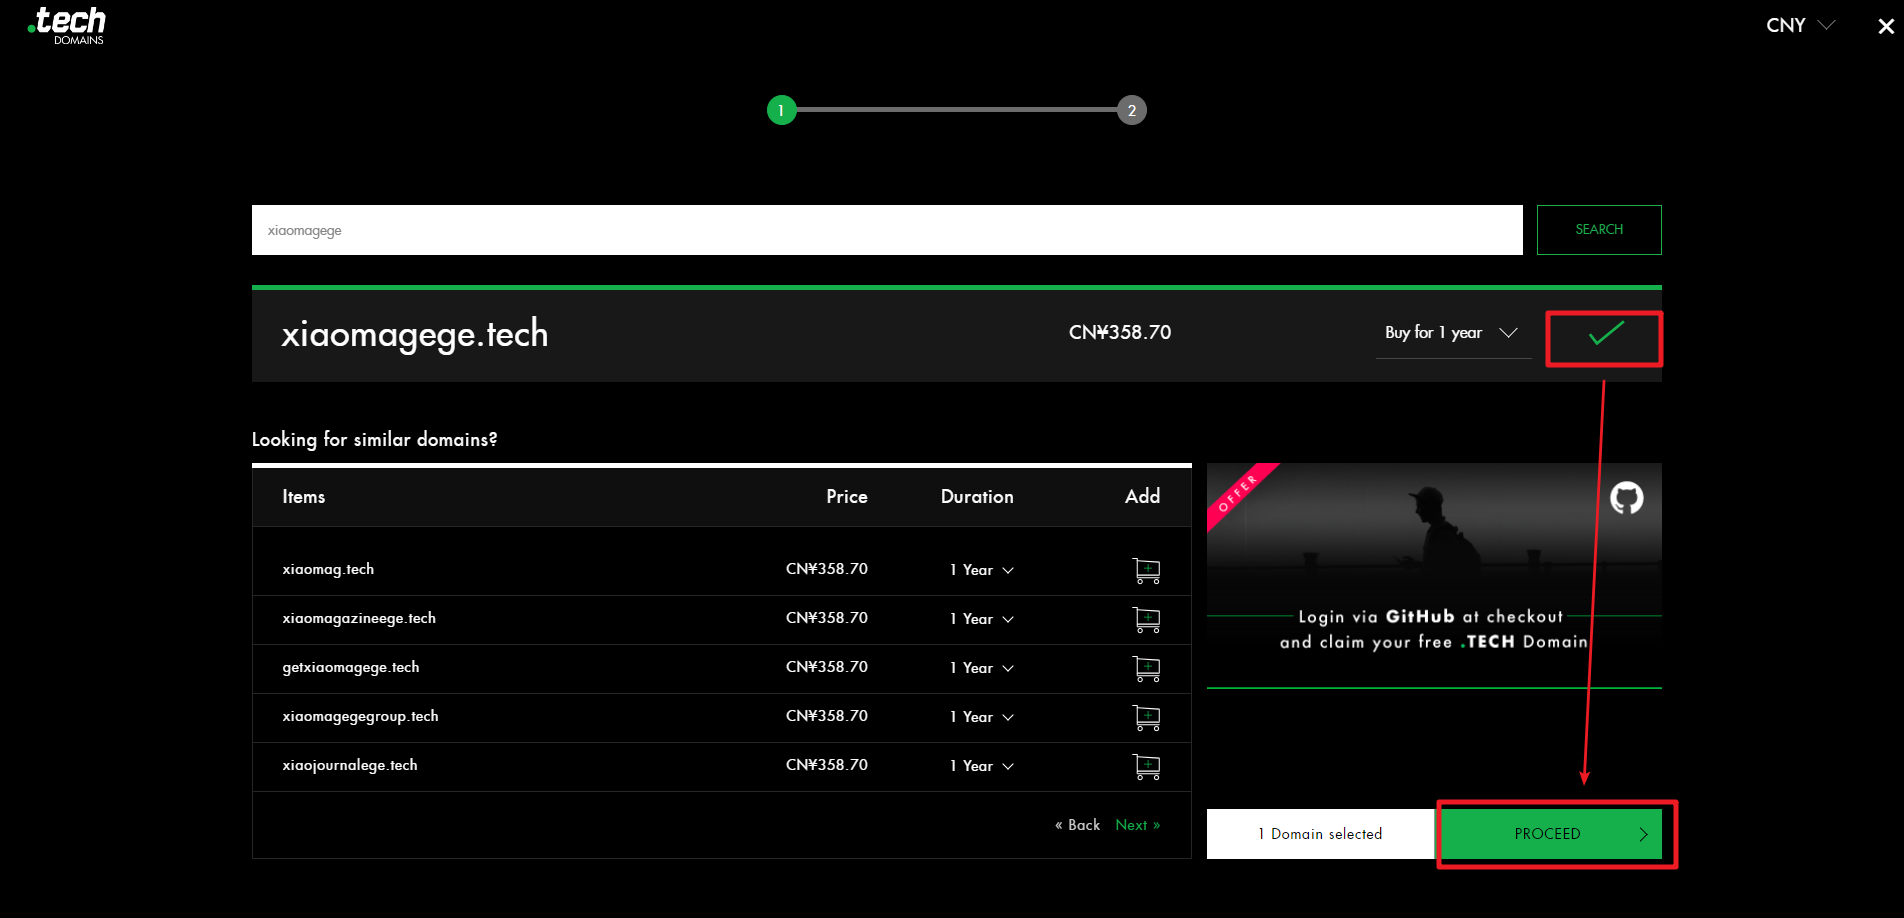Click the xiaomagazineege.tech row name

359,618
